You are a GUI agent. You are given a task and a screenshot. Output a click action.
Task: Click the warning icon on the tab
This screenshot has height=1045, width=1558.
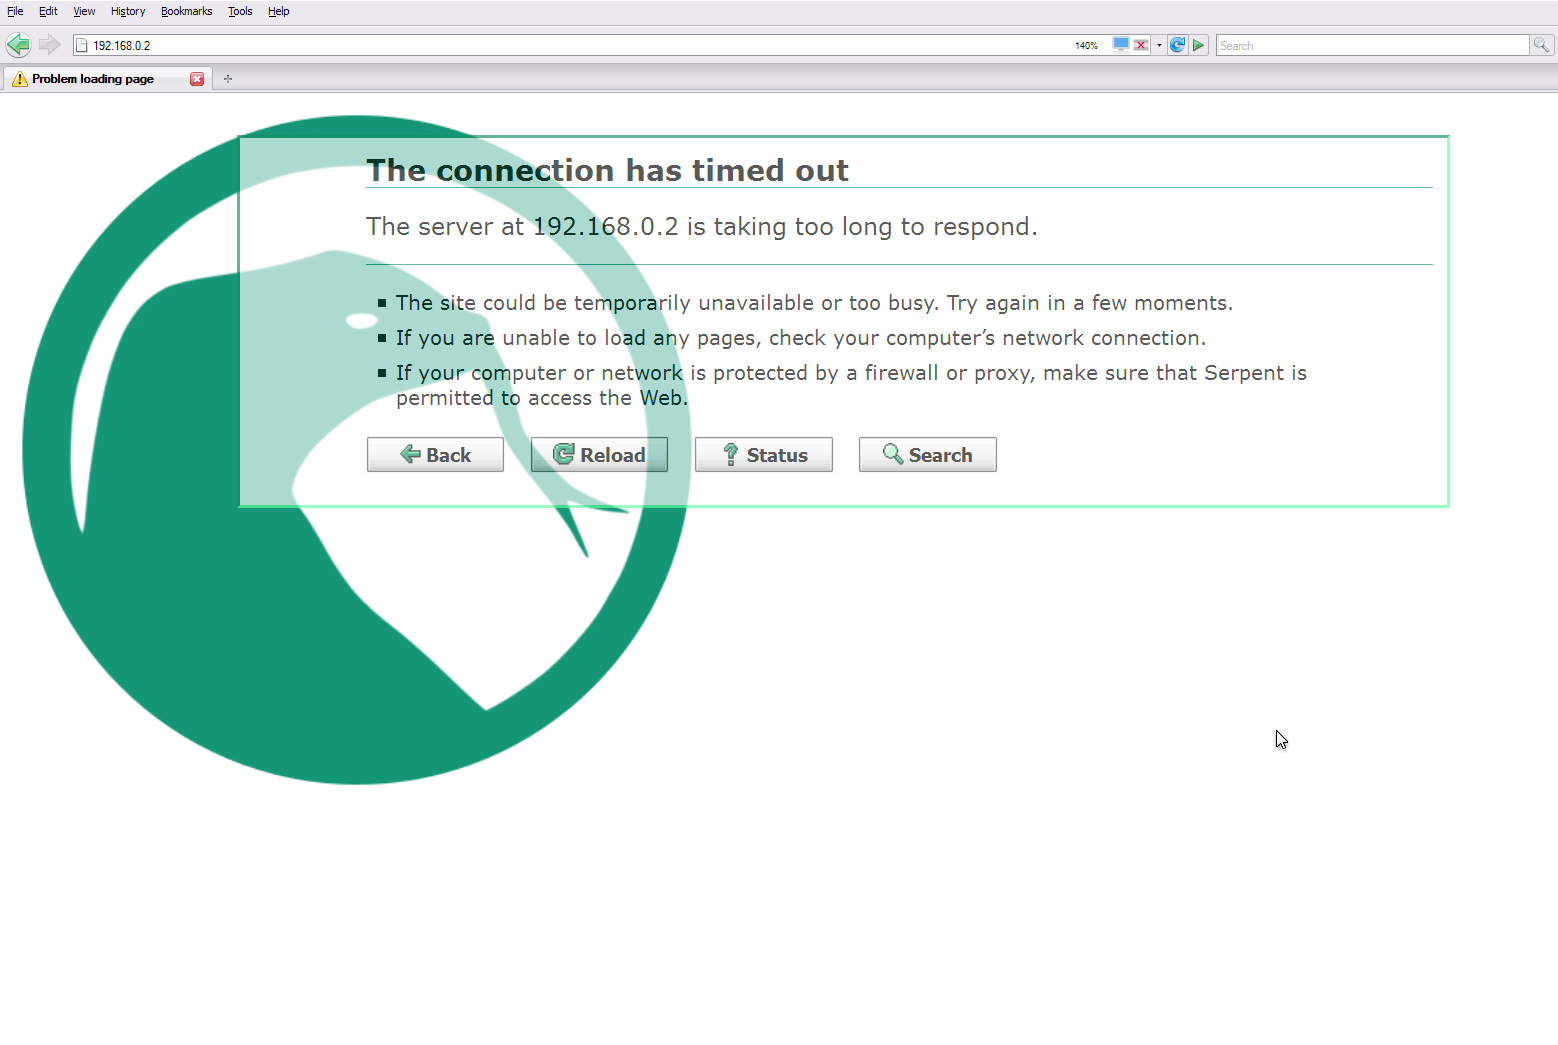(20, 79)
